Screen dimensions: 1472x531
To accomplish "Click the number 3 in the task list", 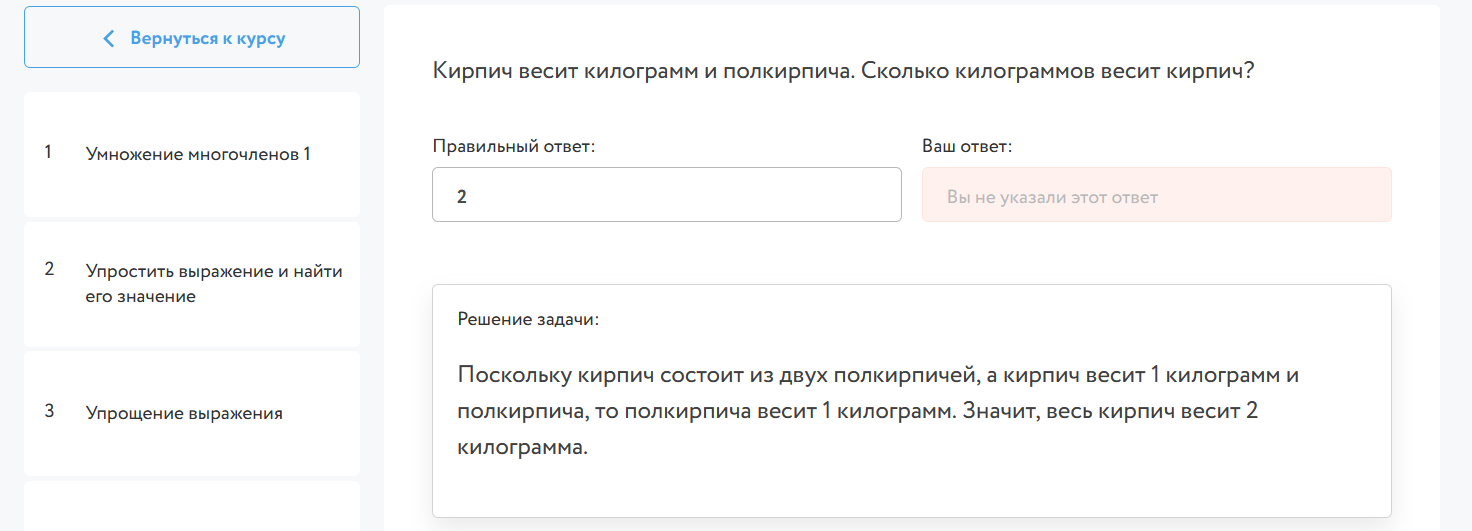I will (x=49, y=411).
